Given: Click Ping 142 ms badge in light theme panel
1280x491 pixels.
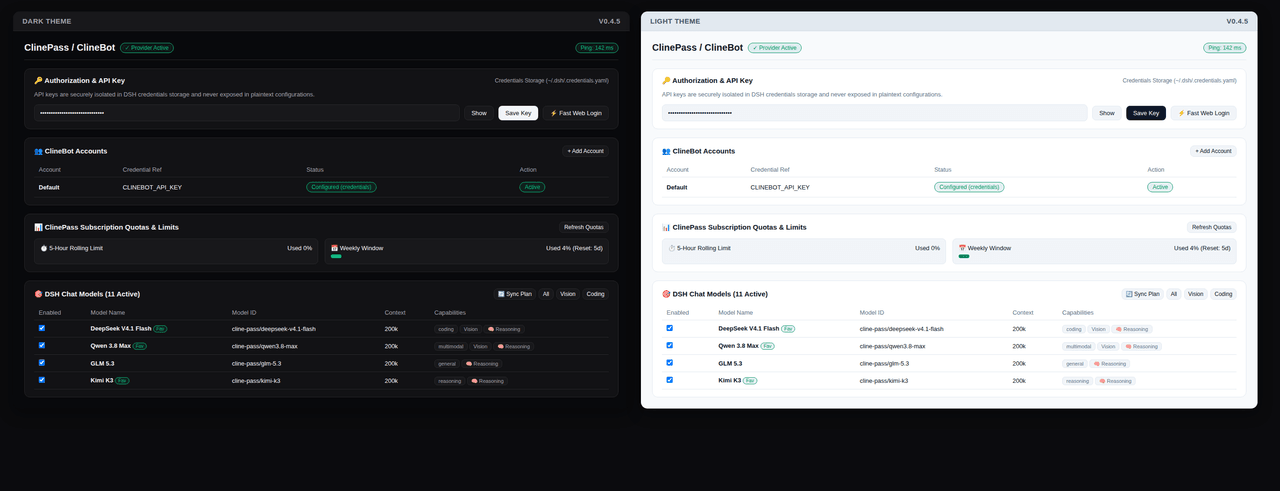Looking at the screenshot, I should click(x=1225, y=47).
